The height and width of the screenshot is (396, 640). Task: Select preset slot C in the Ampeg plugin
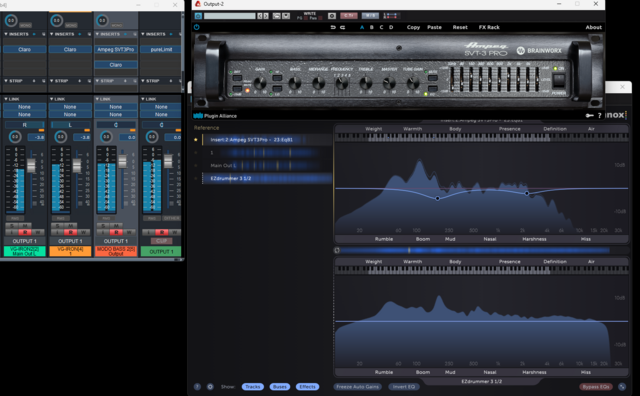(381, 27)
